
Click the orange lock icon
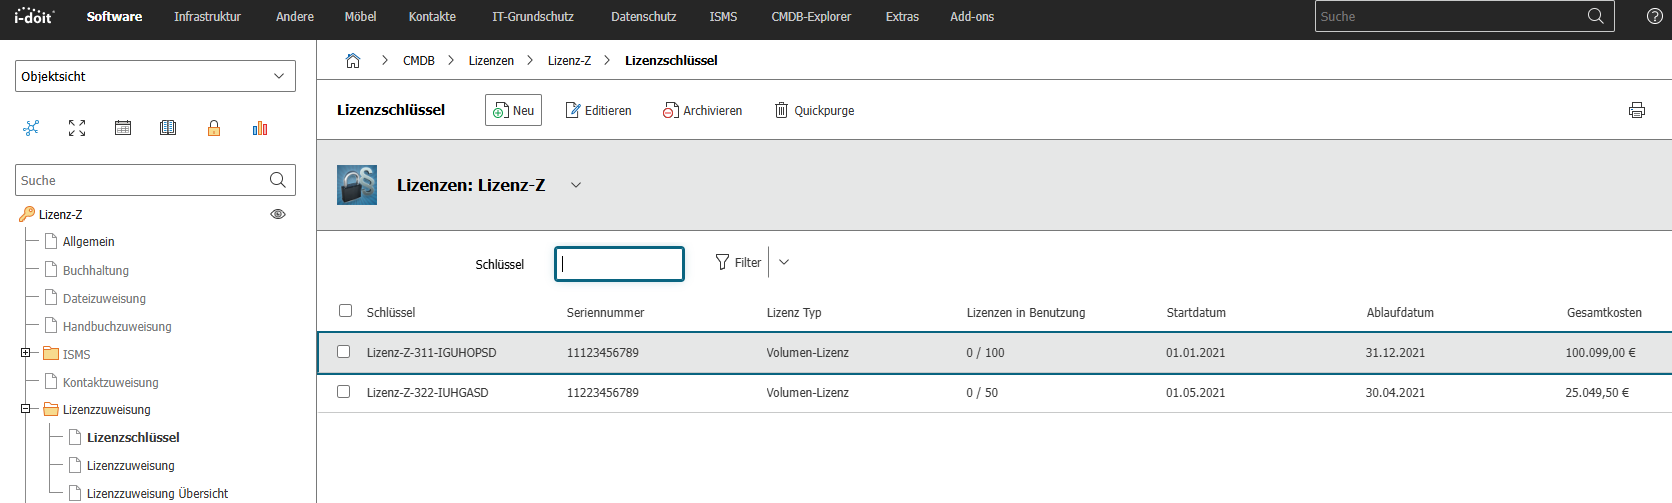214,128
